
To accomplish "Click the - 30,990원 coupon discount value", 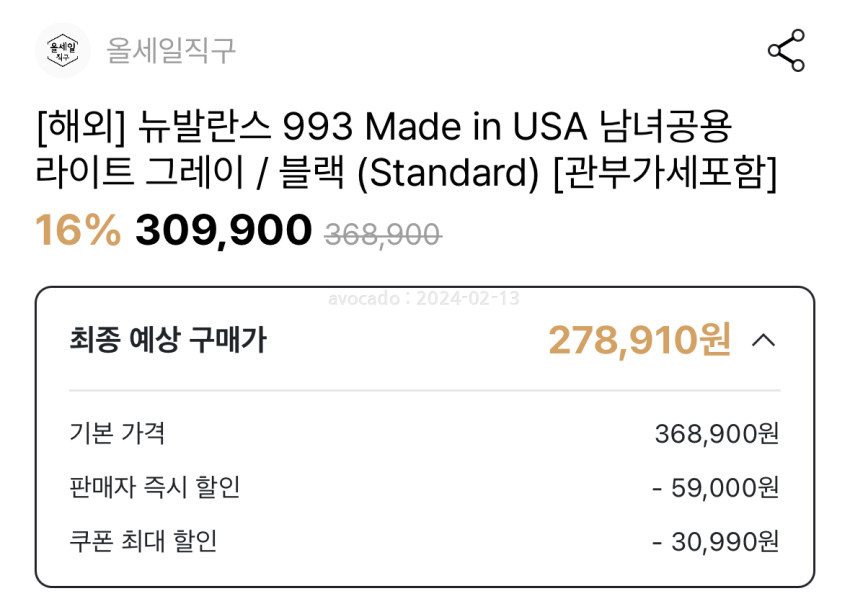I will [715, 542].
